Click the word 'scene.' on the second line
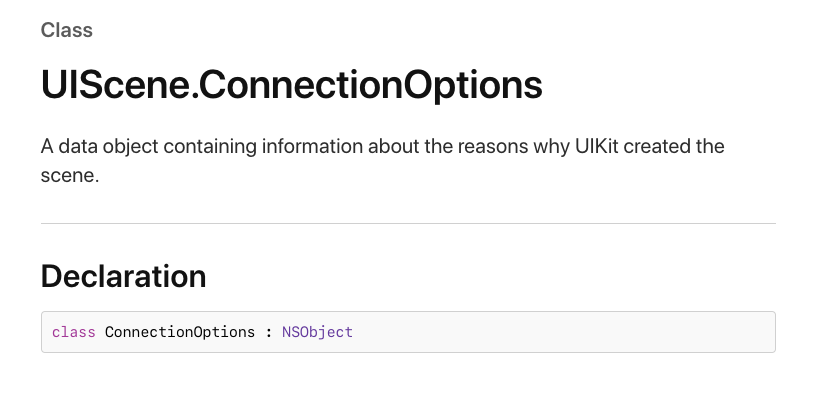814x406 pixels. pyautogui.click(x=70, y=176)
